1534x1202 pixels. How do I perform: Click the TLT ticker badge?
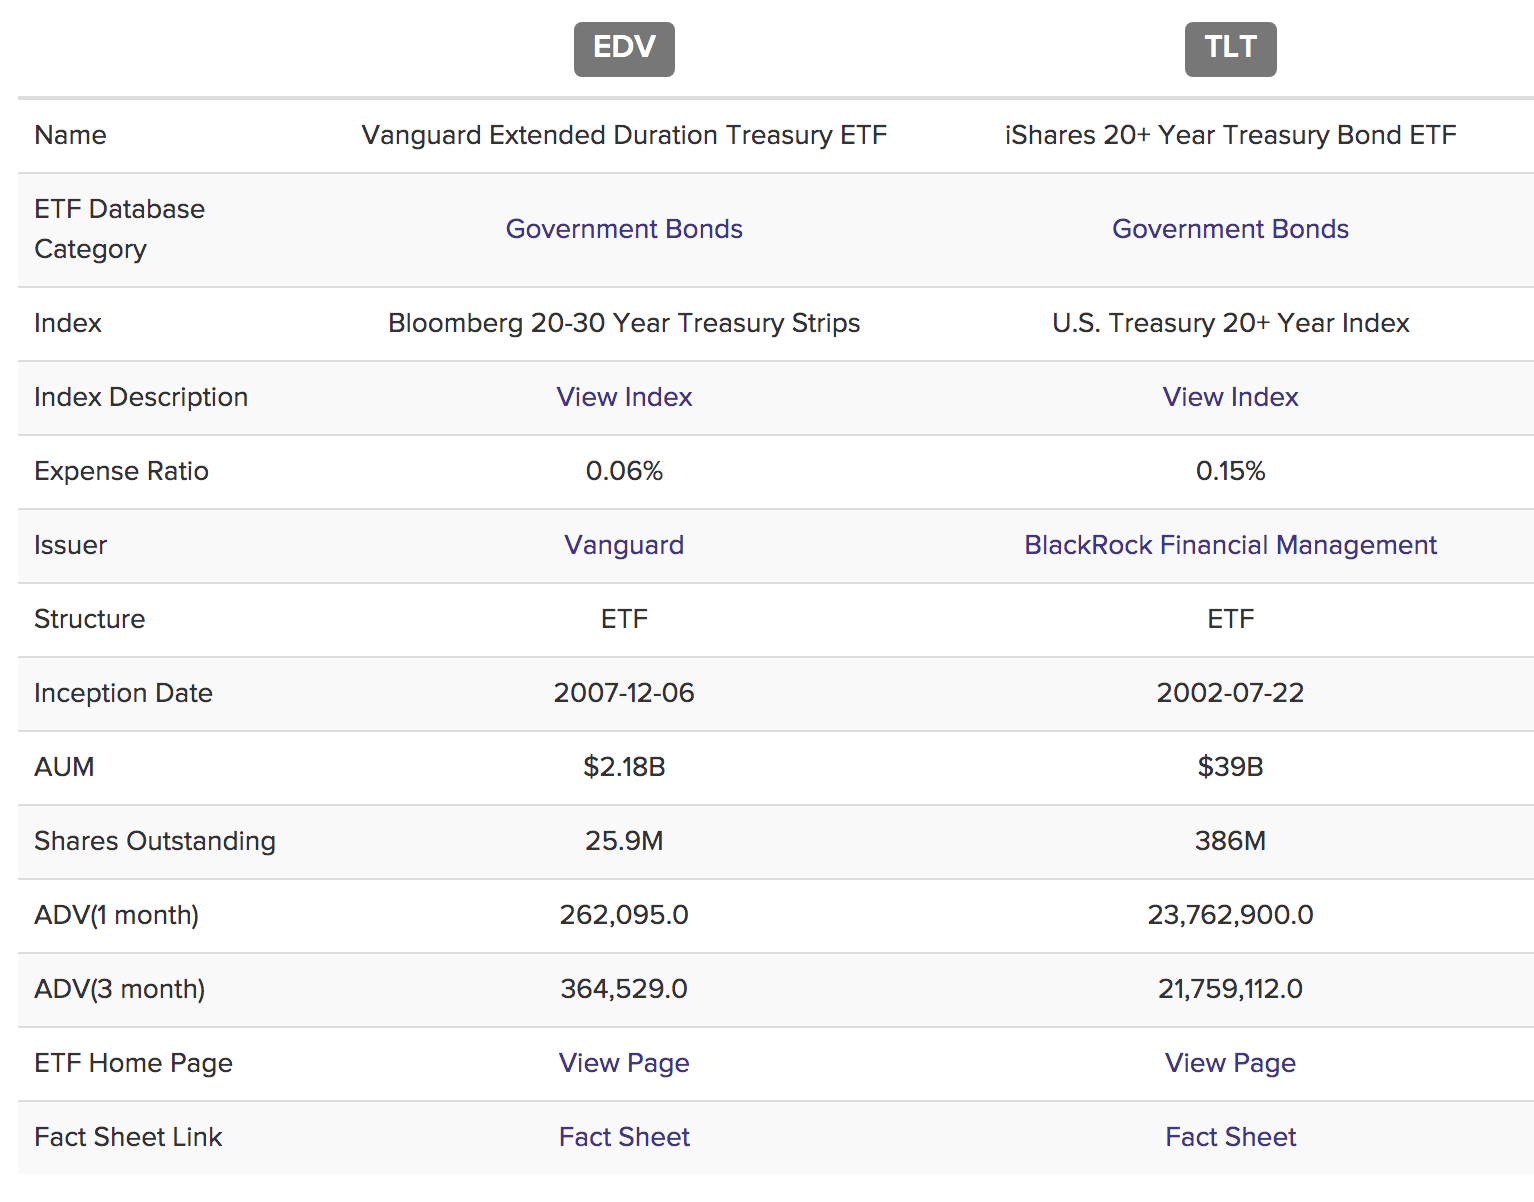tap(1230, 49)
